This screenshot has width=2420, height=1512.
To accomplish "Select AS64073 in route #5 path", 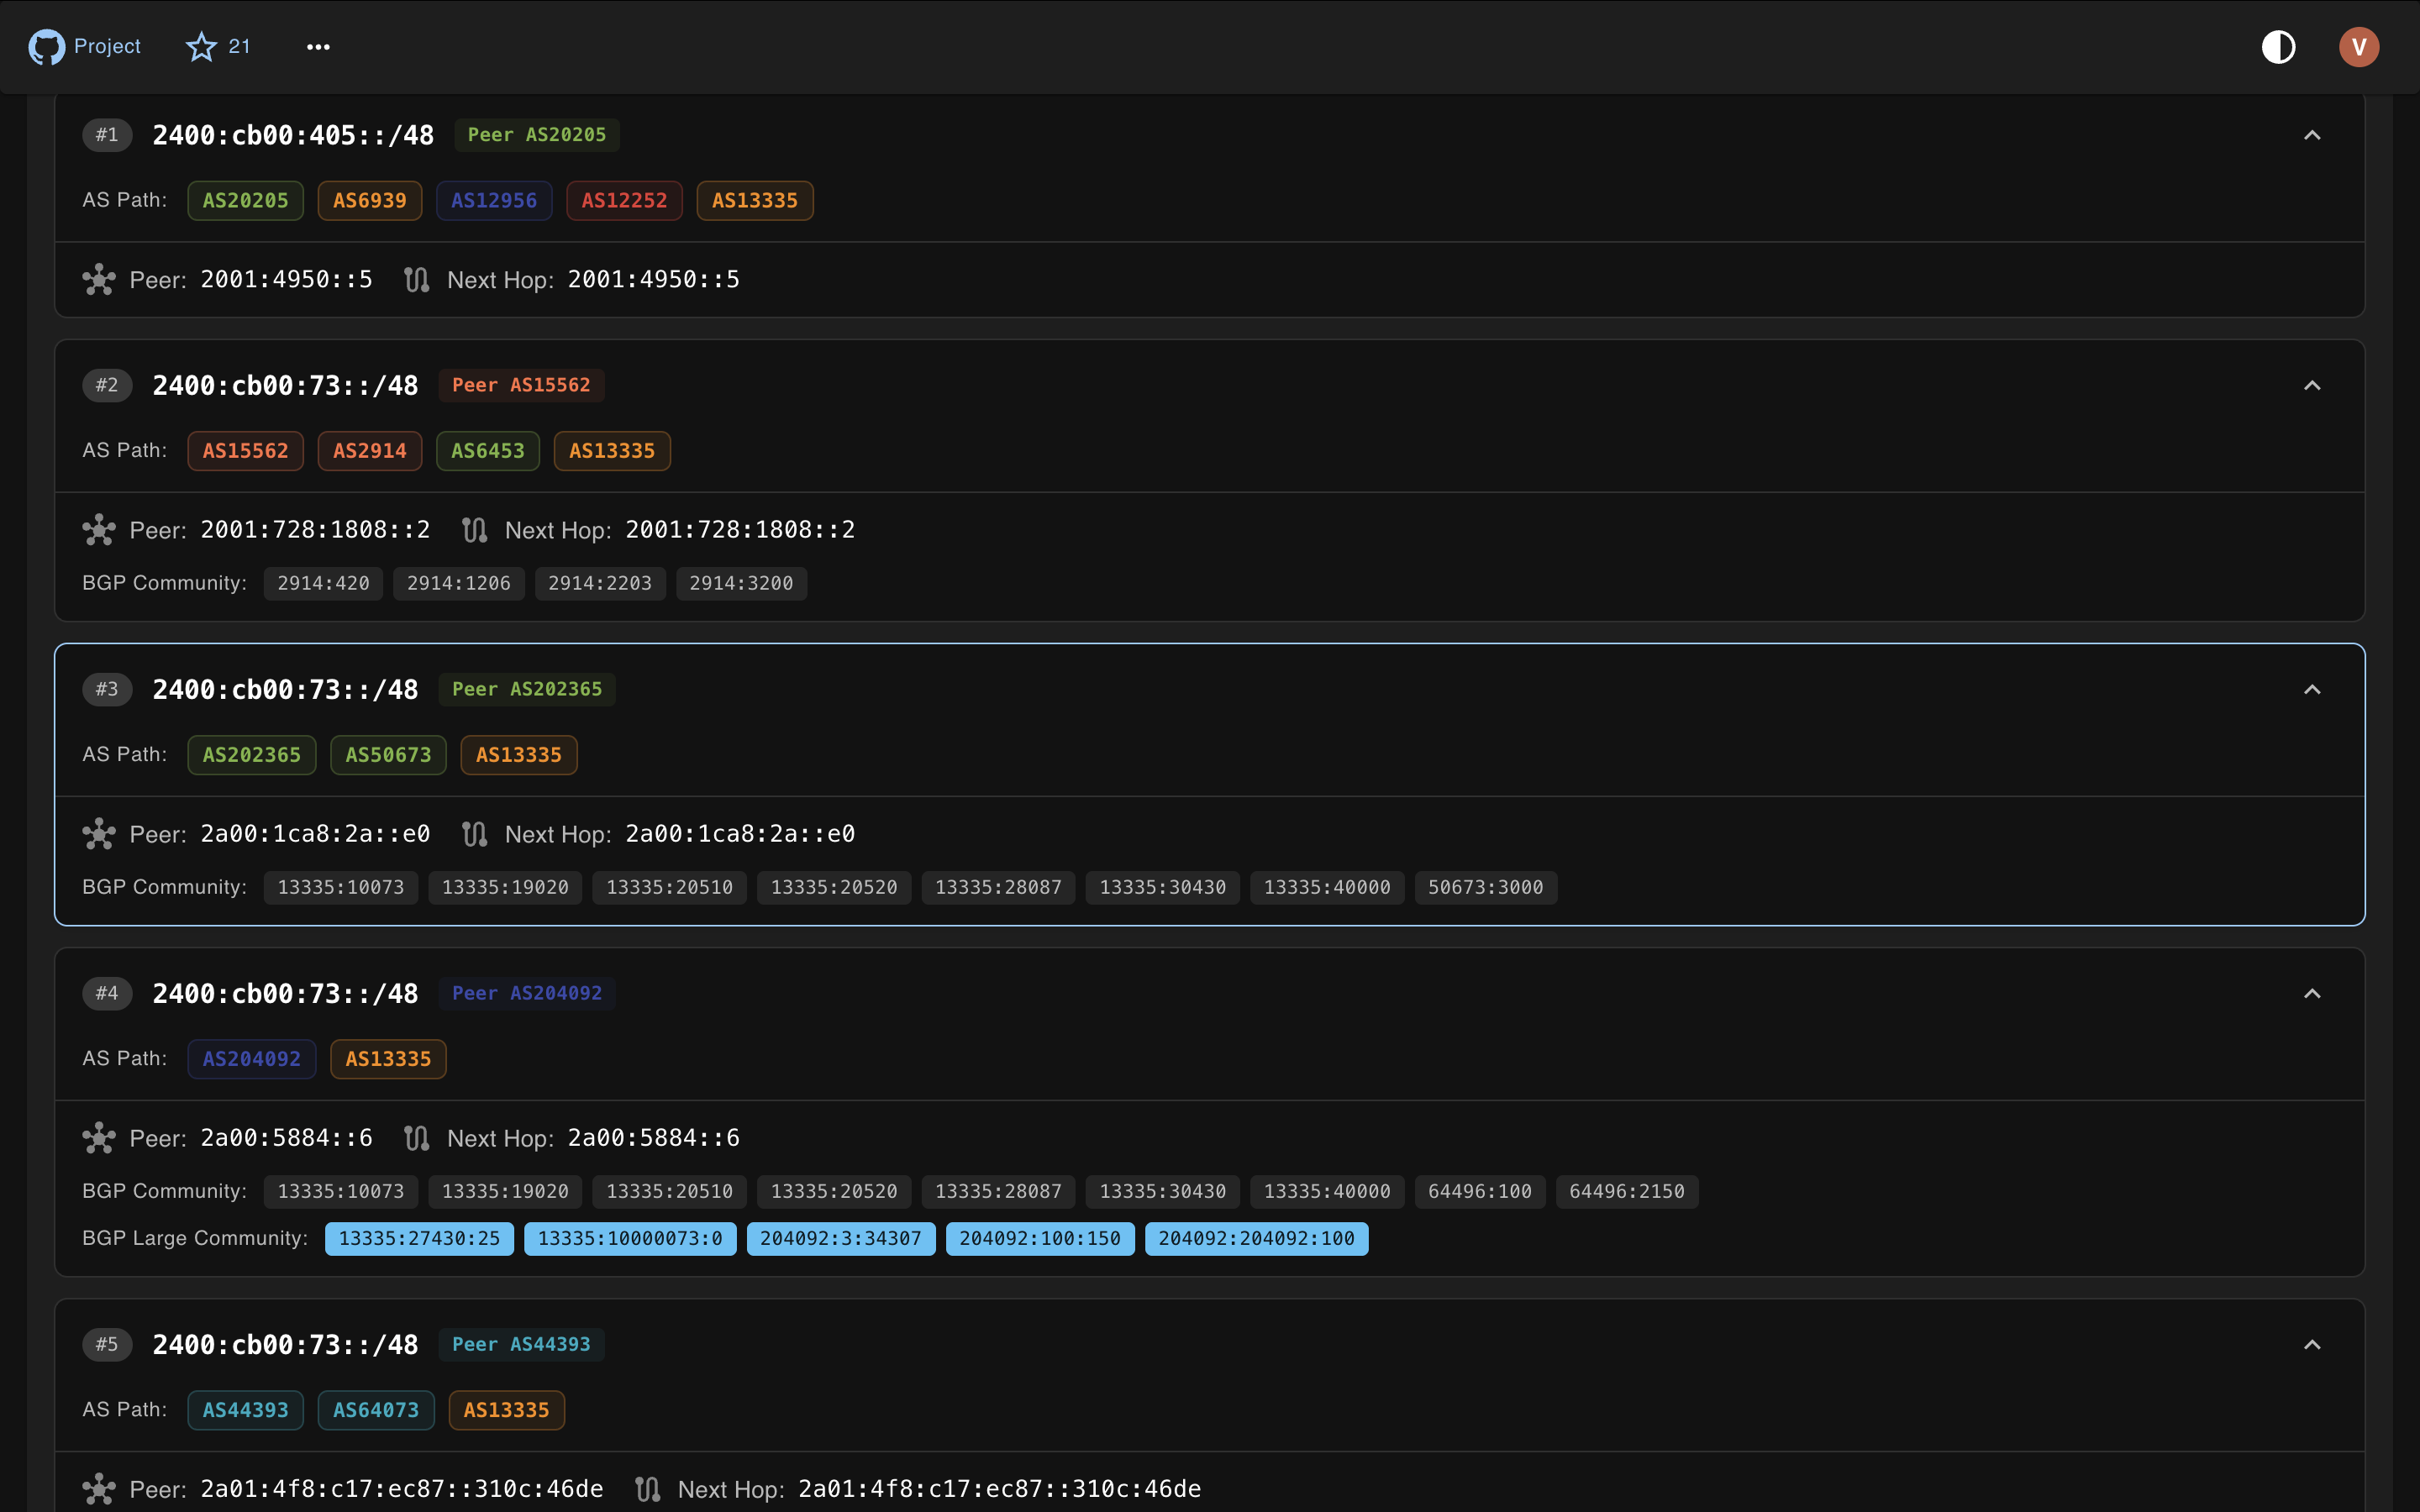I will pos(376,1410).
